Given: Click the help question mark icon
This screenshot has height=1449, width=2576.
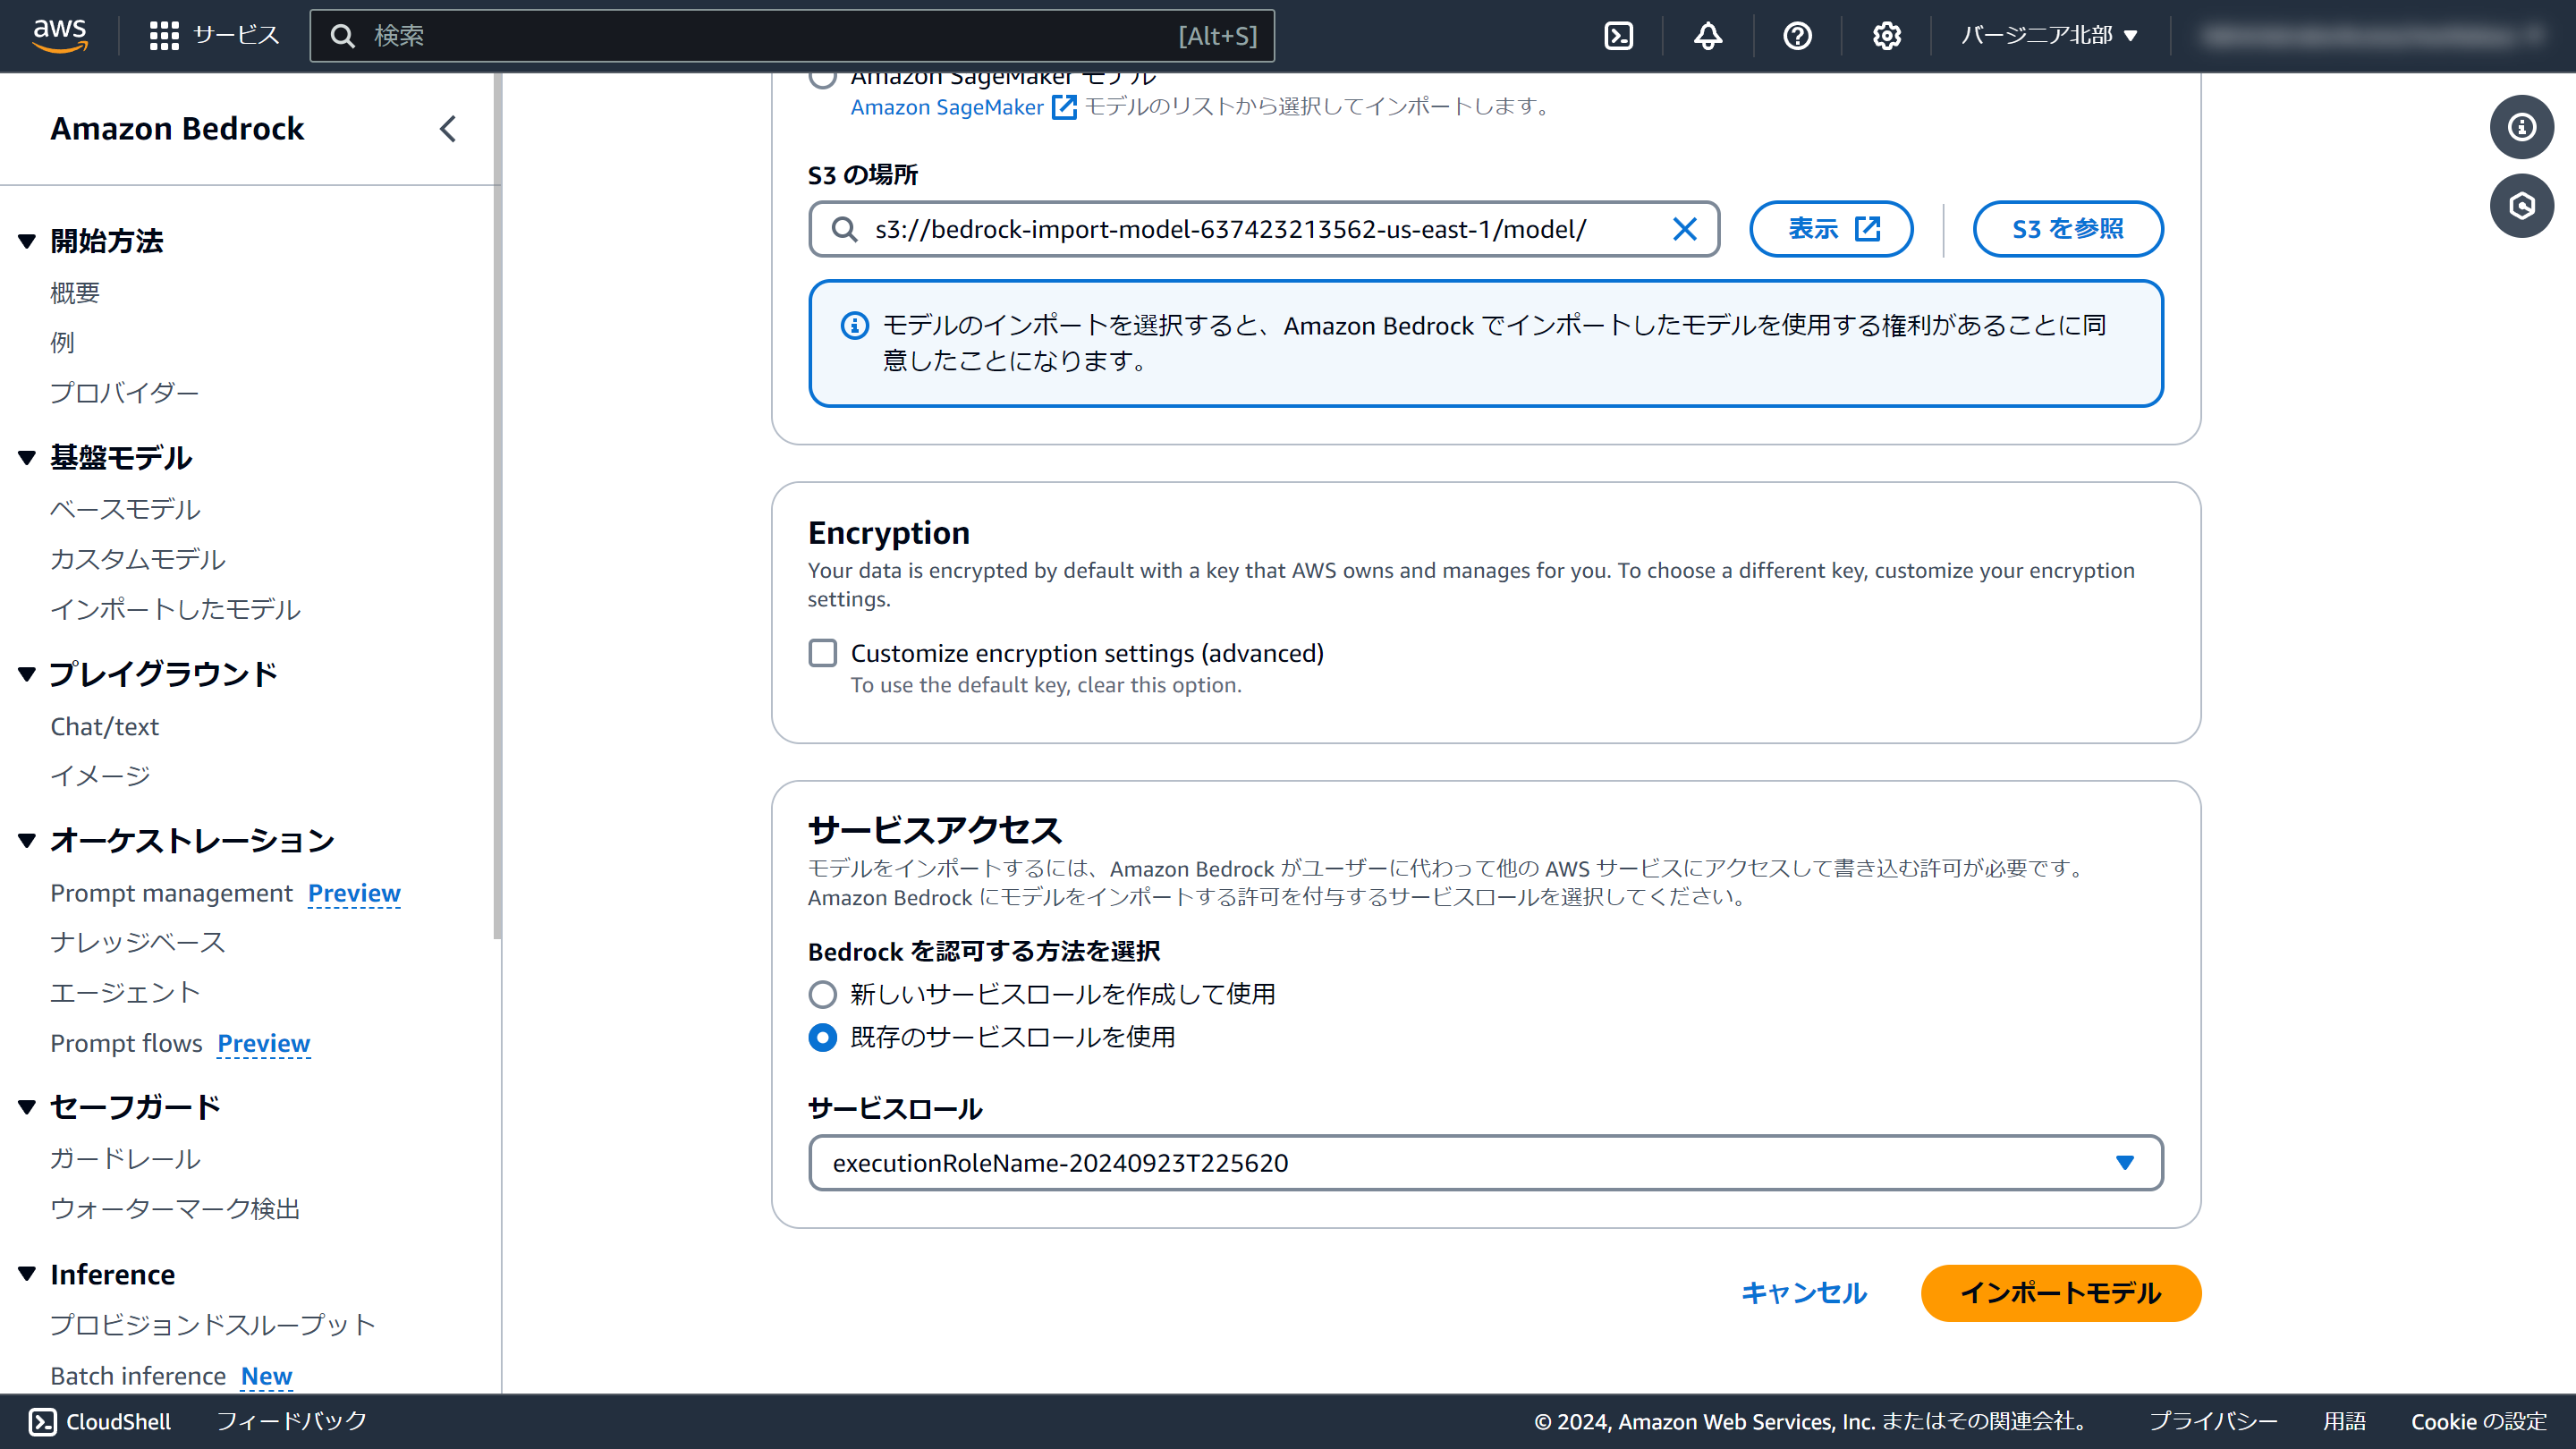Looking at the screenshot, I should click(x=1797, y=36).
